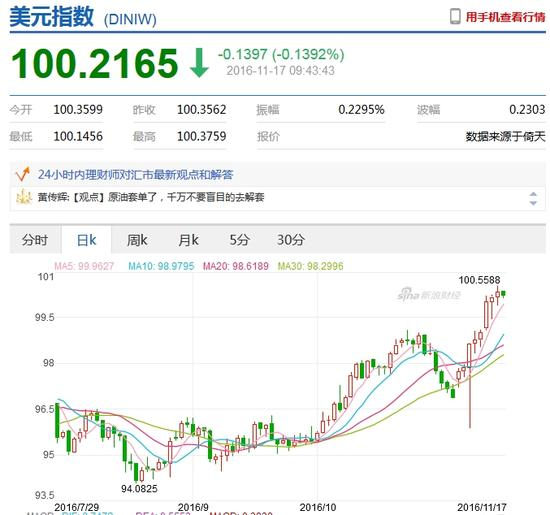This screenshot has height=515, width=550.
Task: Switch to the 分时 chart tab
Action: click(x=35, y=240)
